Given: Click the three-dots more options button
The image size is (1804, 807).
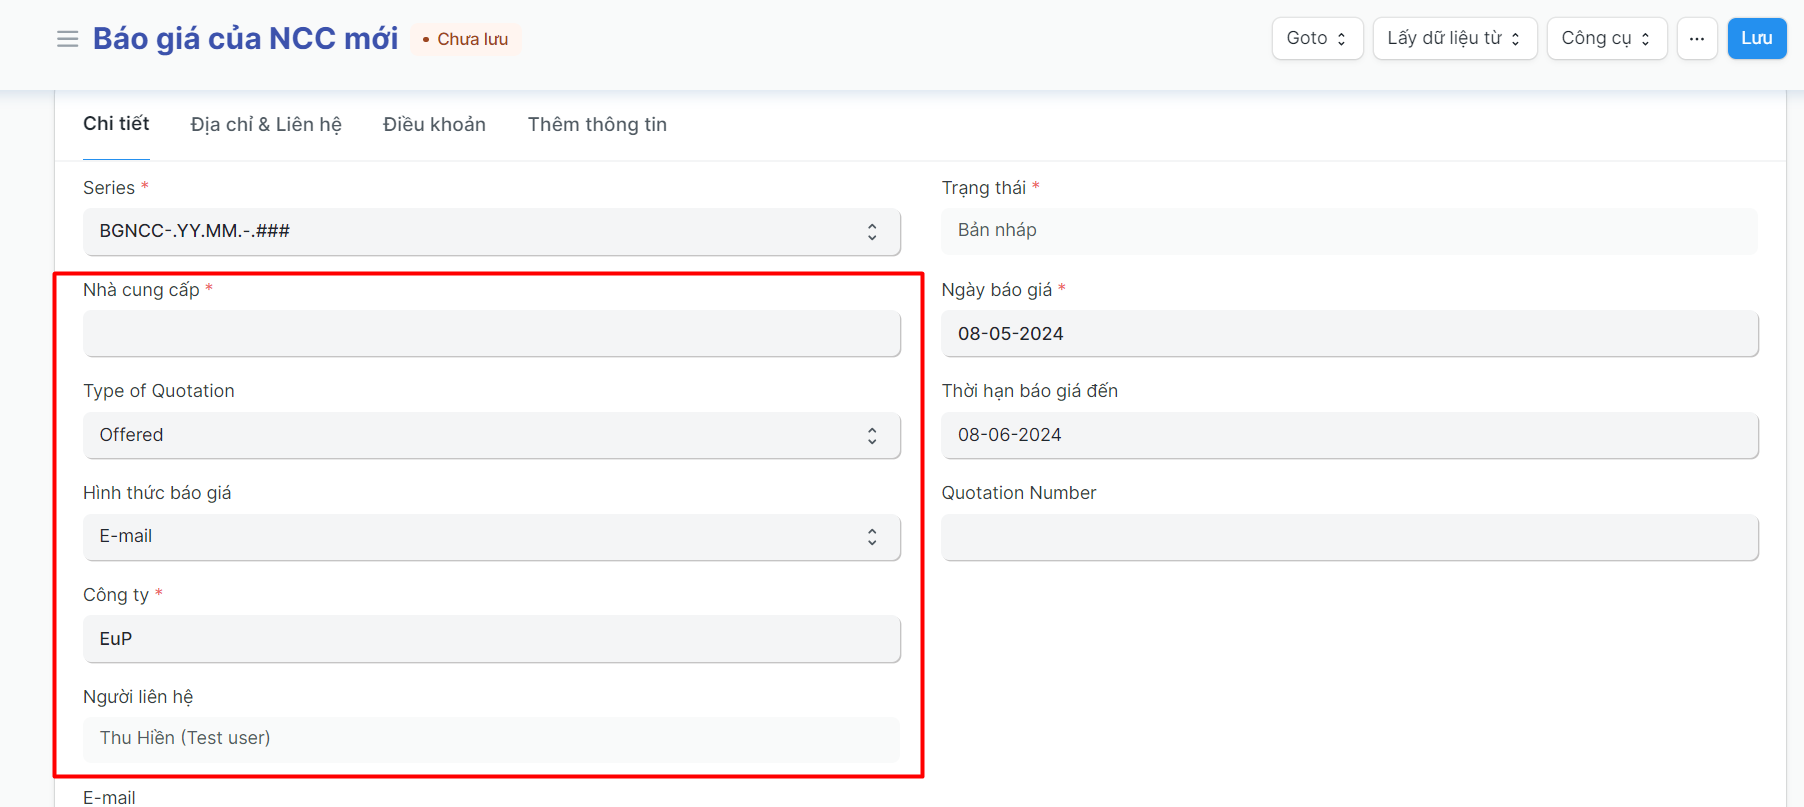Looking at the screenshot, I should (1696, 39).
